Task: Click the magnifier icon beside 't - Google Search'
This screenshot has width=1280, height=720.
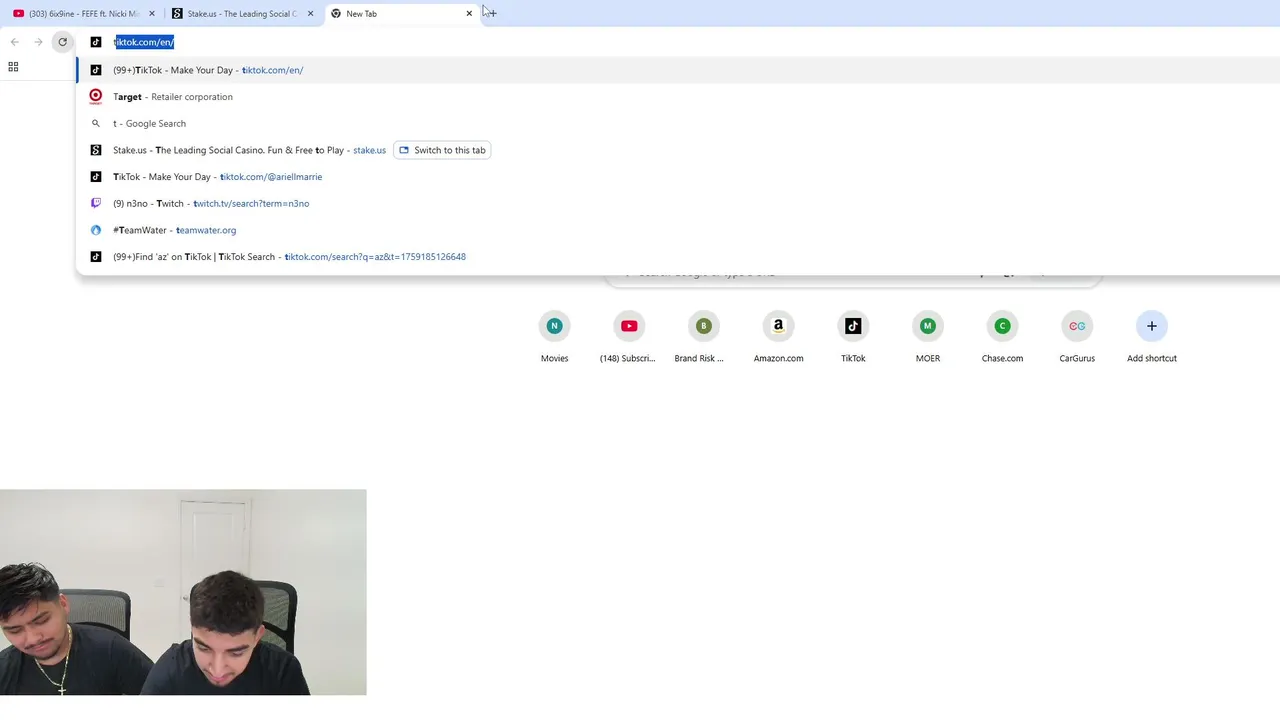Action: (96, 123)
